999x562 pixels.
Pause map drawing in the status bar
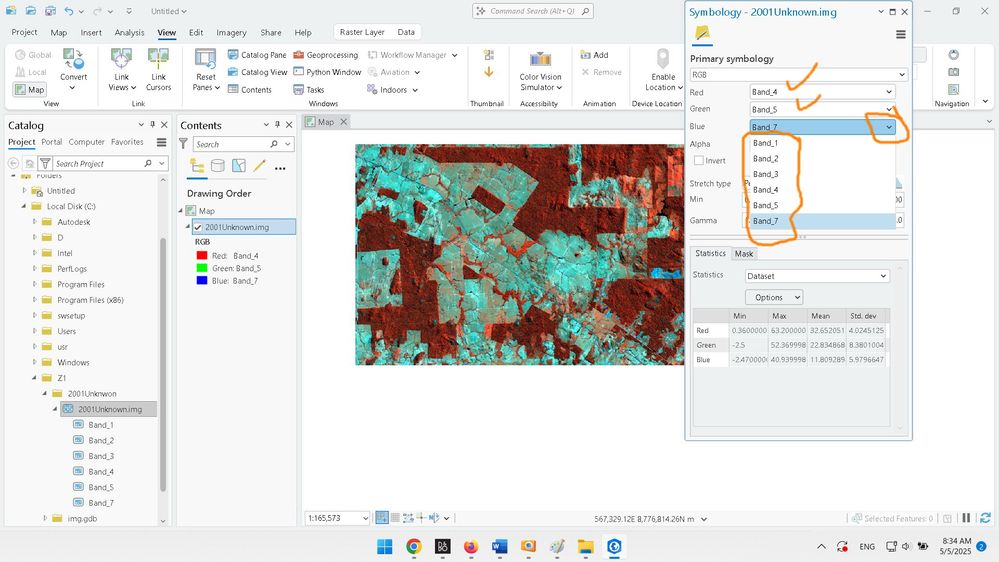tap(967, 518)
